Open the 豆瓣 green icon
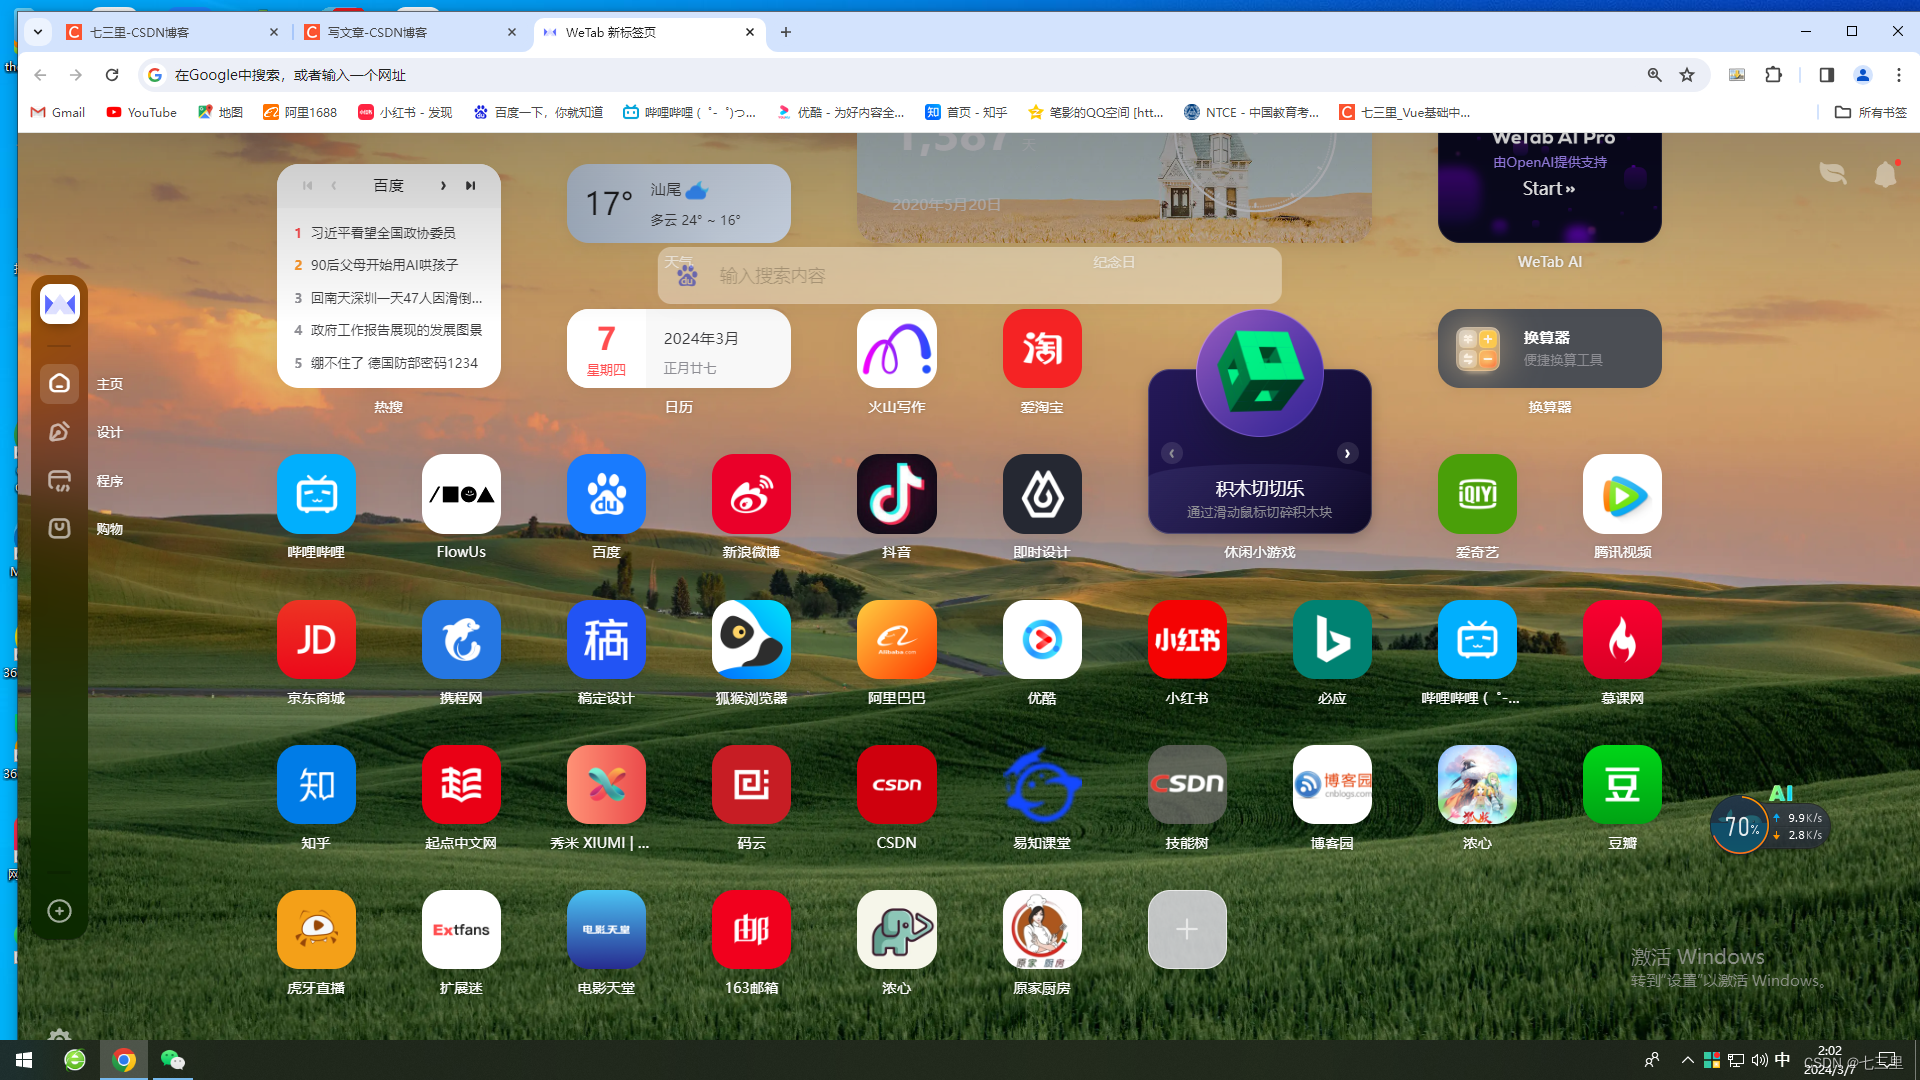Screen dimensions: 1920x1080 click(1622, 785)
